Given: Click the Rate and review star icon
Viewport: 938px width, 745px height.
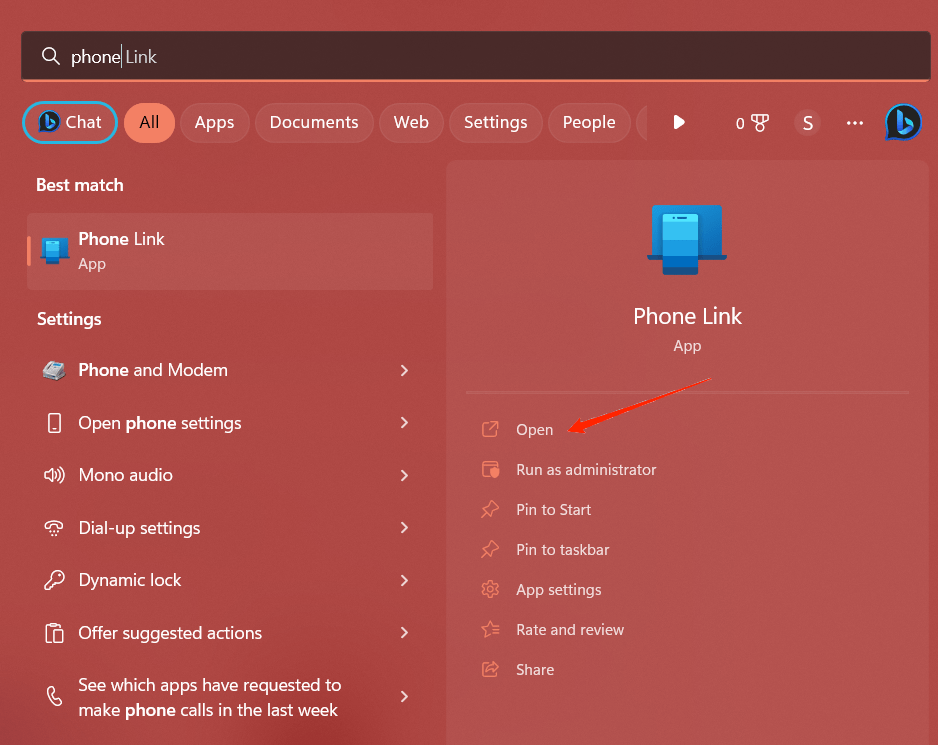Looking at the screenshot, I should click(490, 630).
